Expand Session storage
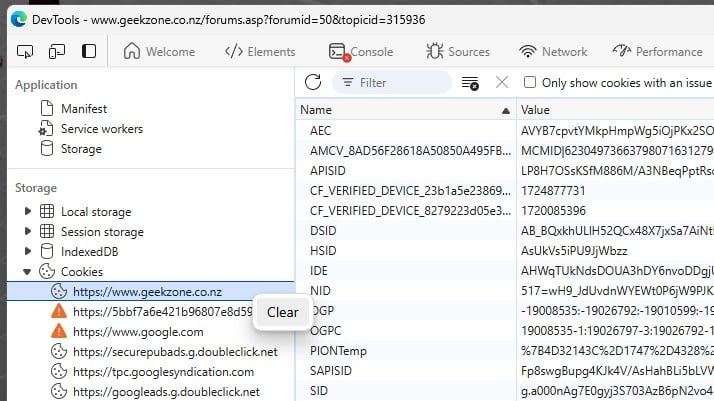Viewport: 714px width, 401px height. [28, 231]
